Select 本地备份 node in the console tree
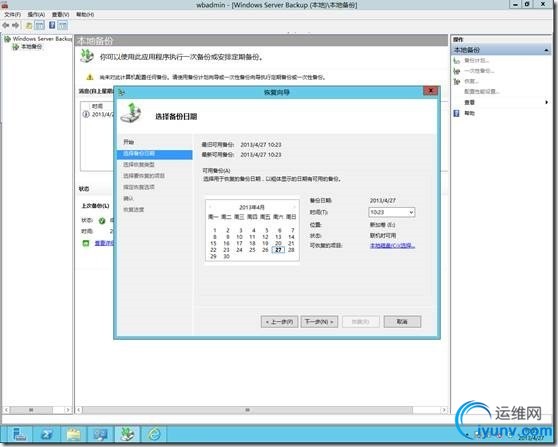Viewport: 558px width, 447px height. pyautogui.click(x=31, y=47)
